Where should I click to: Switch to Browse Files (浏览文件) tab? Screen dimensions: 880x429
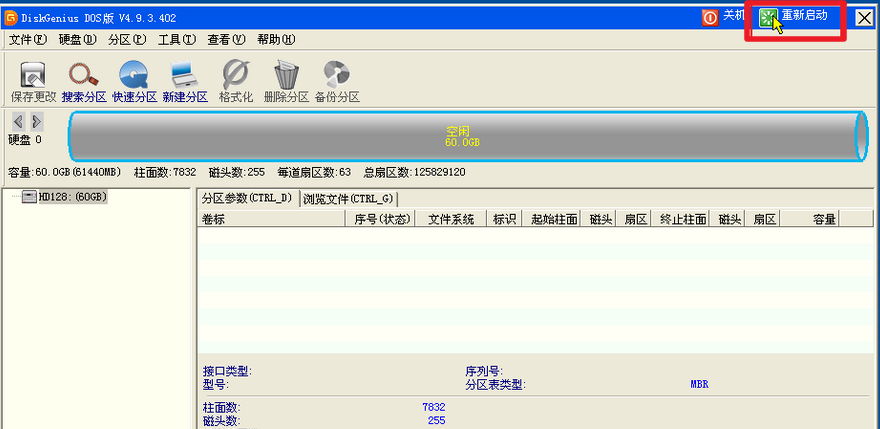click(x=349, y=199)
